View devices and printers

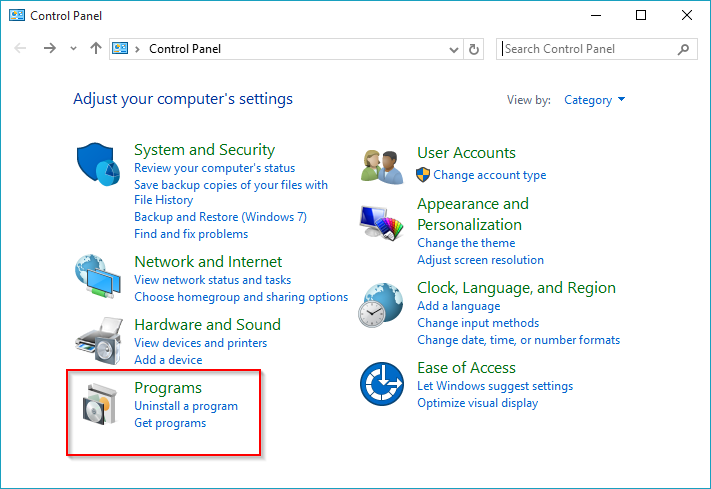tap(200, 343)
